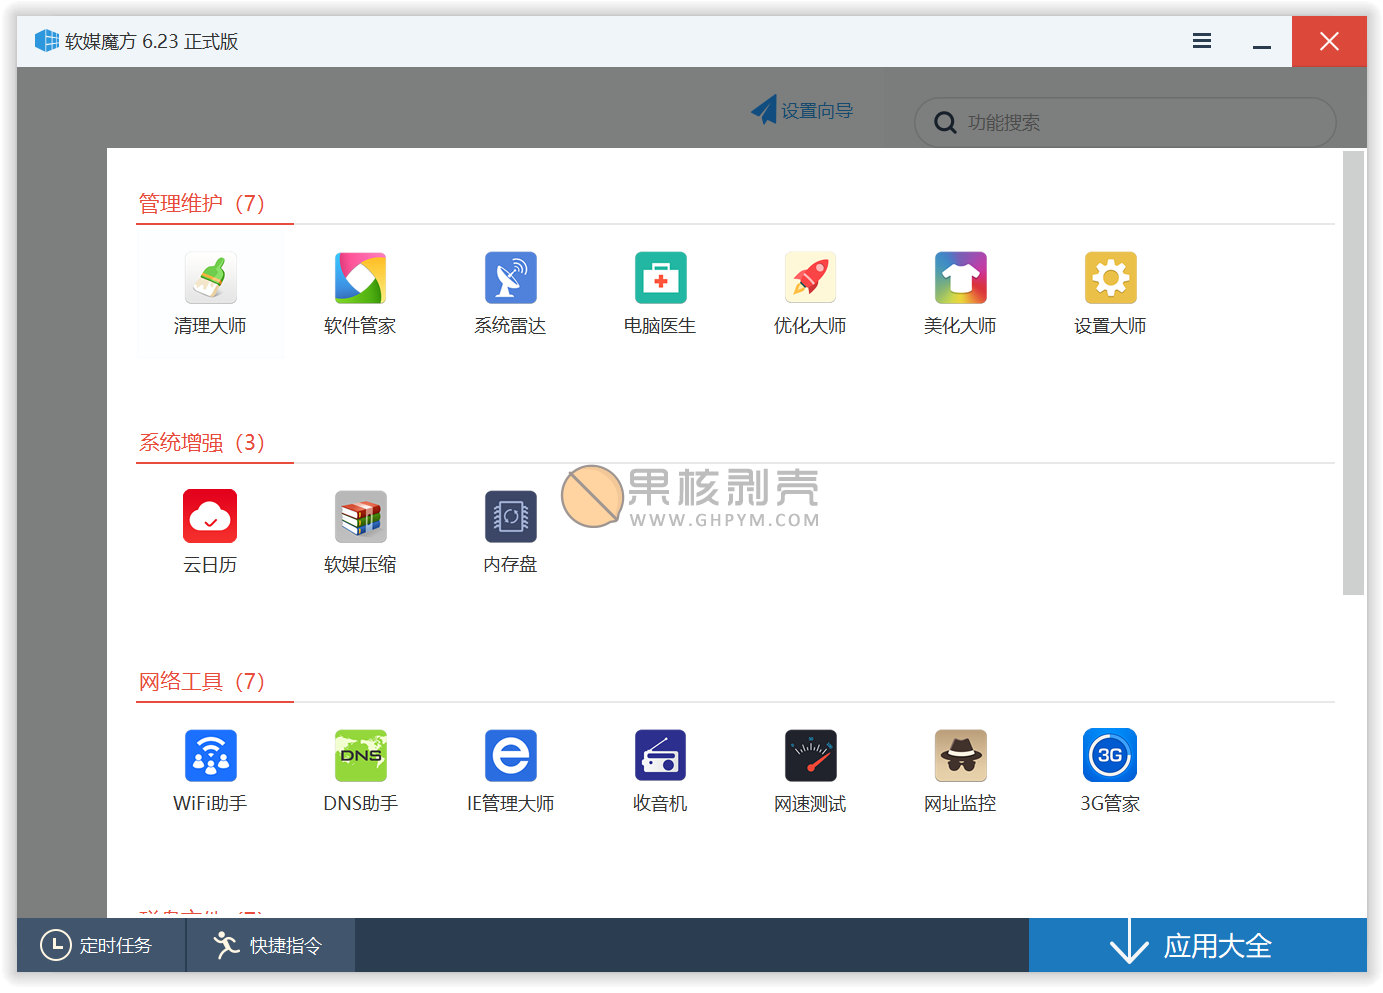Click the 功能搜索 search field
The width and height of the screenshot is (1383, 993).
tap(1125, 122)
